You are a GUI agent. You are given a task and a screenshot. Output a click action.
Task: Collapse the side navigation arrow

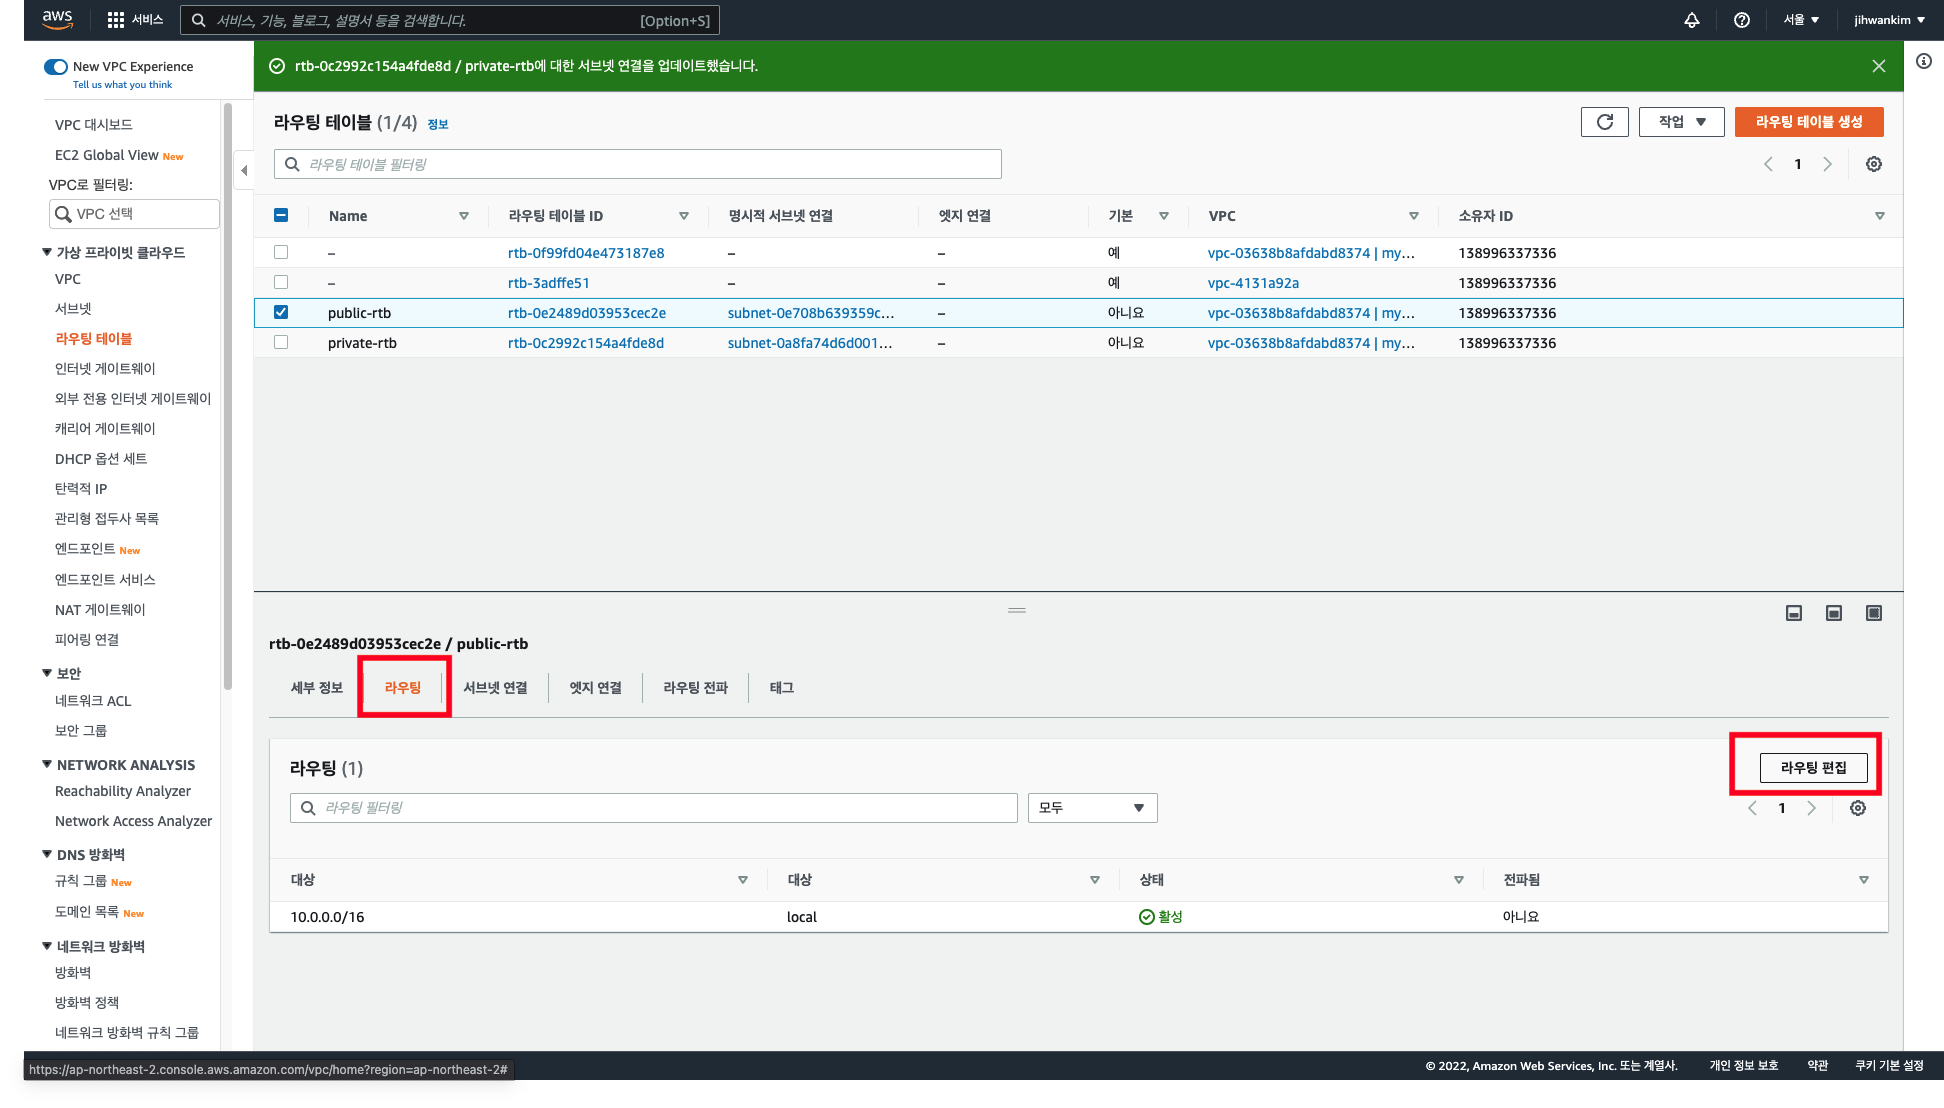point(244,170)
